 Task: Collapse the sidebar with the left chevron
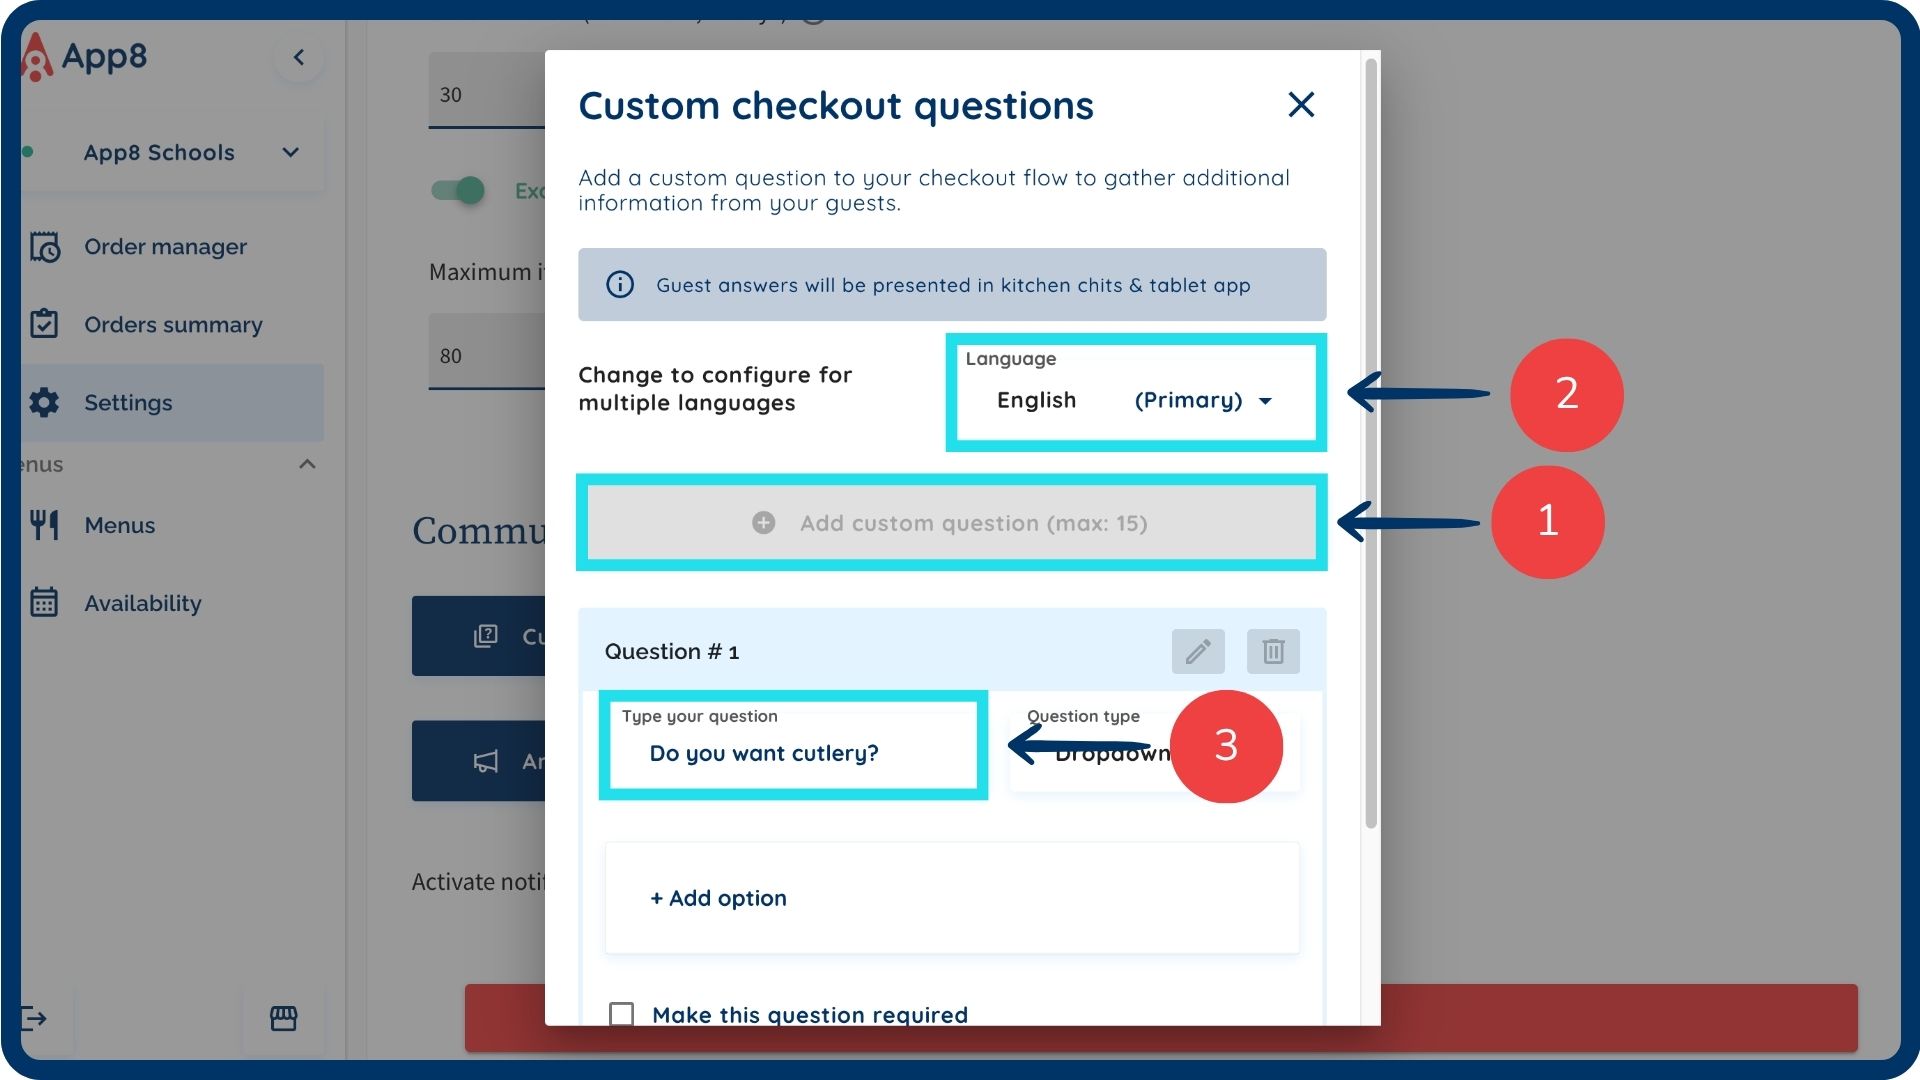pos(298,57)
